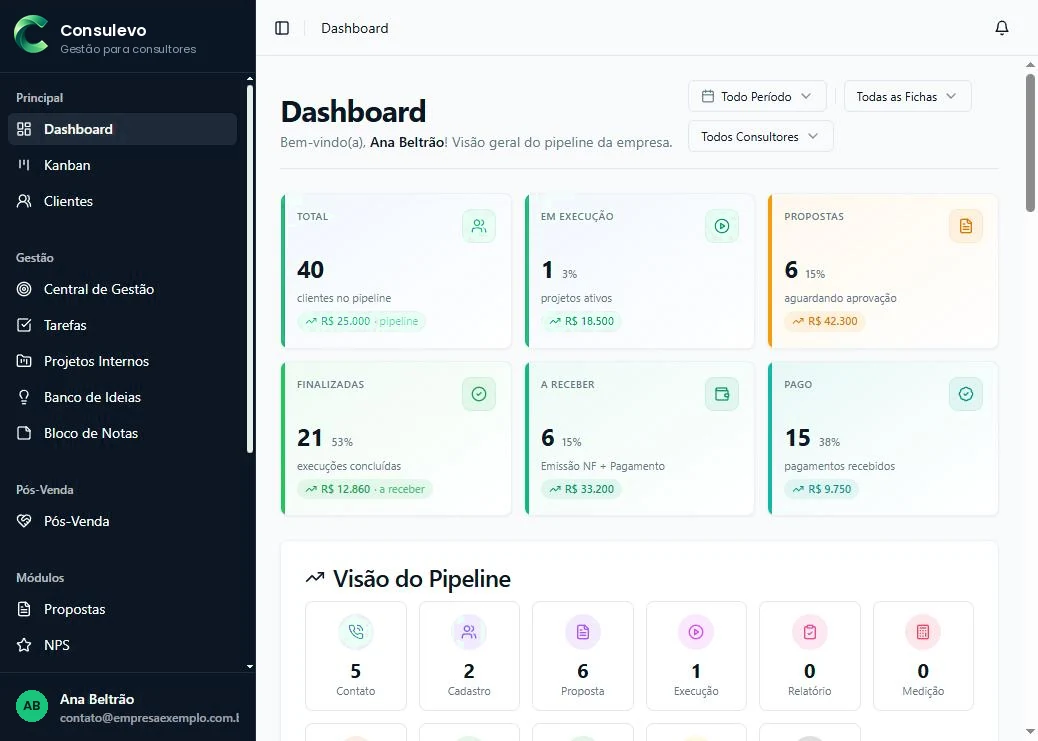Click the Medição pipeline stage tile
The width and height of the screenshot is (1038, 741).
point(923,656)
